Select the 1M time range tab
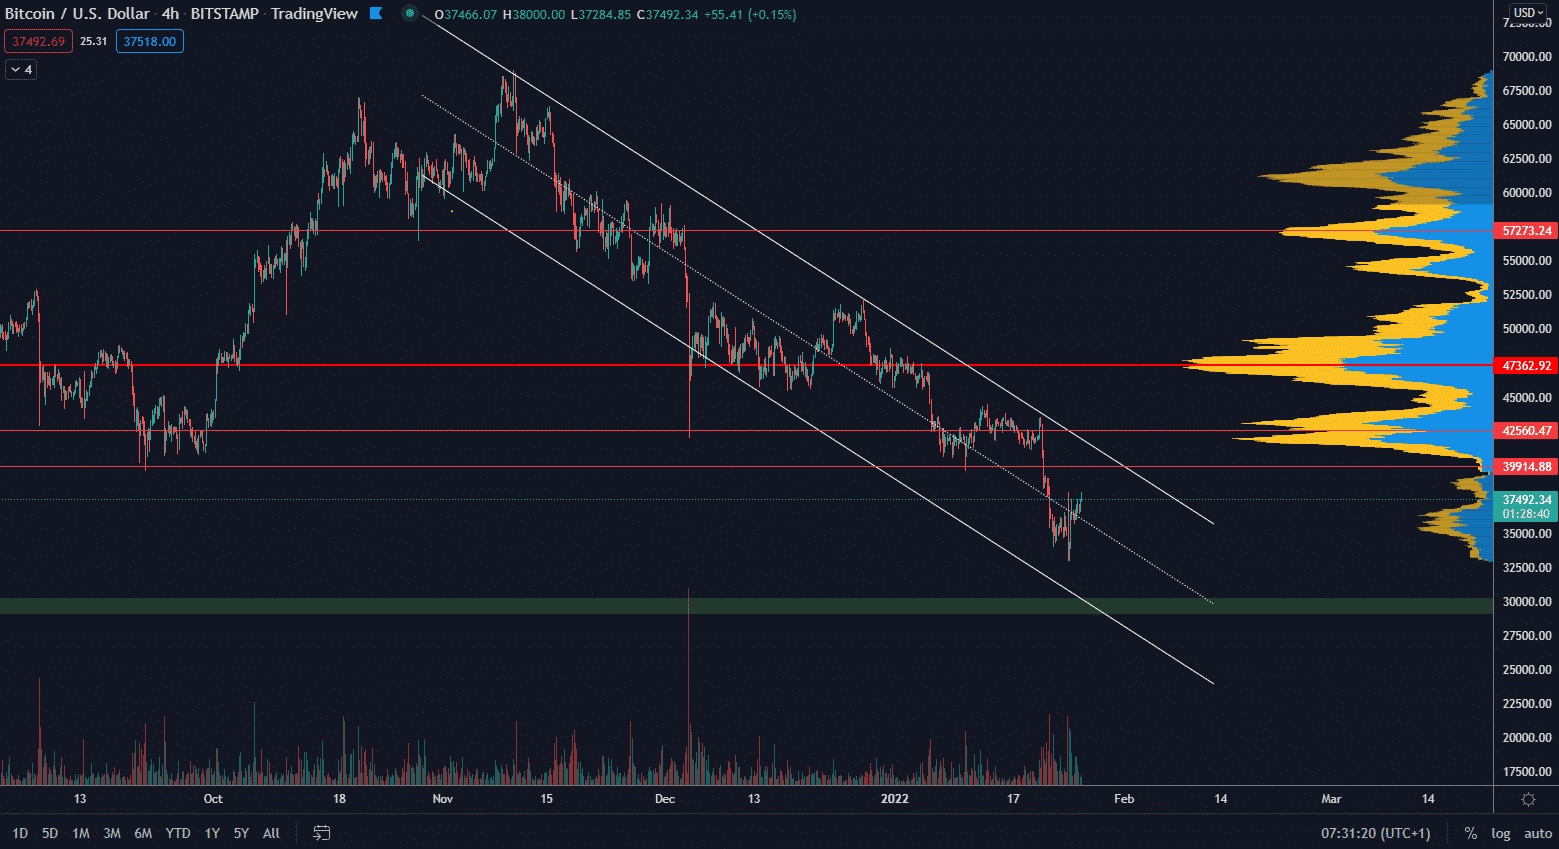1559x849 pixels. click(81, 833)
